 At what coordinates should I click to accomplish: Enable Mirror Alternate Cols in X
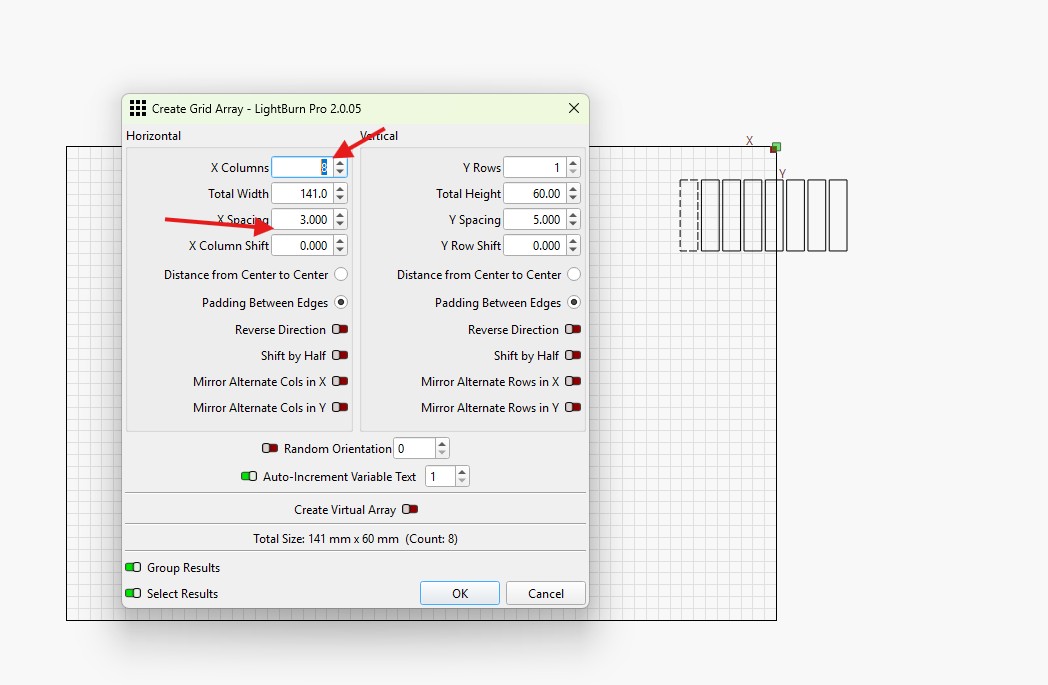pos(340,381)
